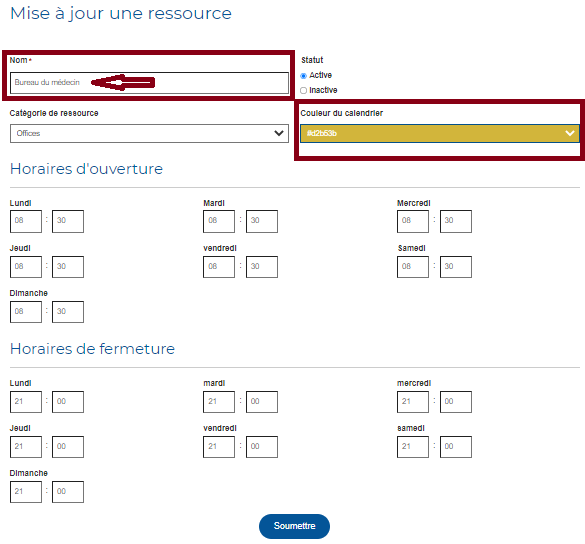Click Samedi opening hour field
The image size is (585, 544).
pos(413,267)
